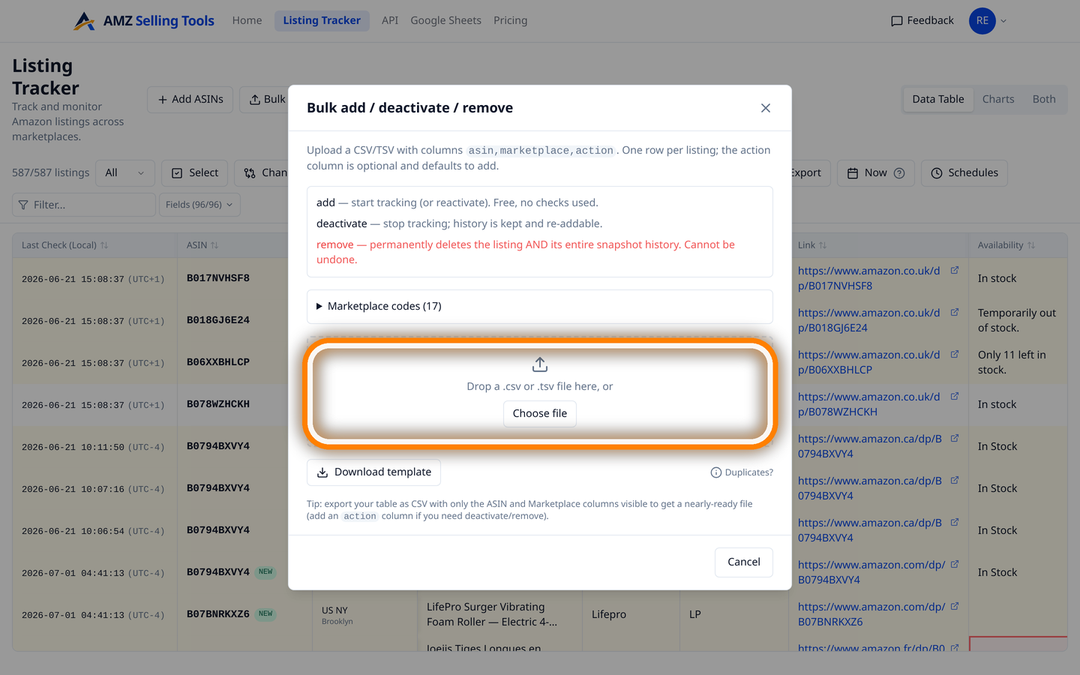Image resolution: width=1080 pixels, height=675 pixels.
Task: Click the Choose file button
Action: [540, 413]
